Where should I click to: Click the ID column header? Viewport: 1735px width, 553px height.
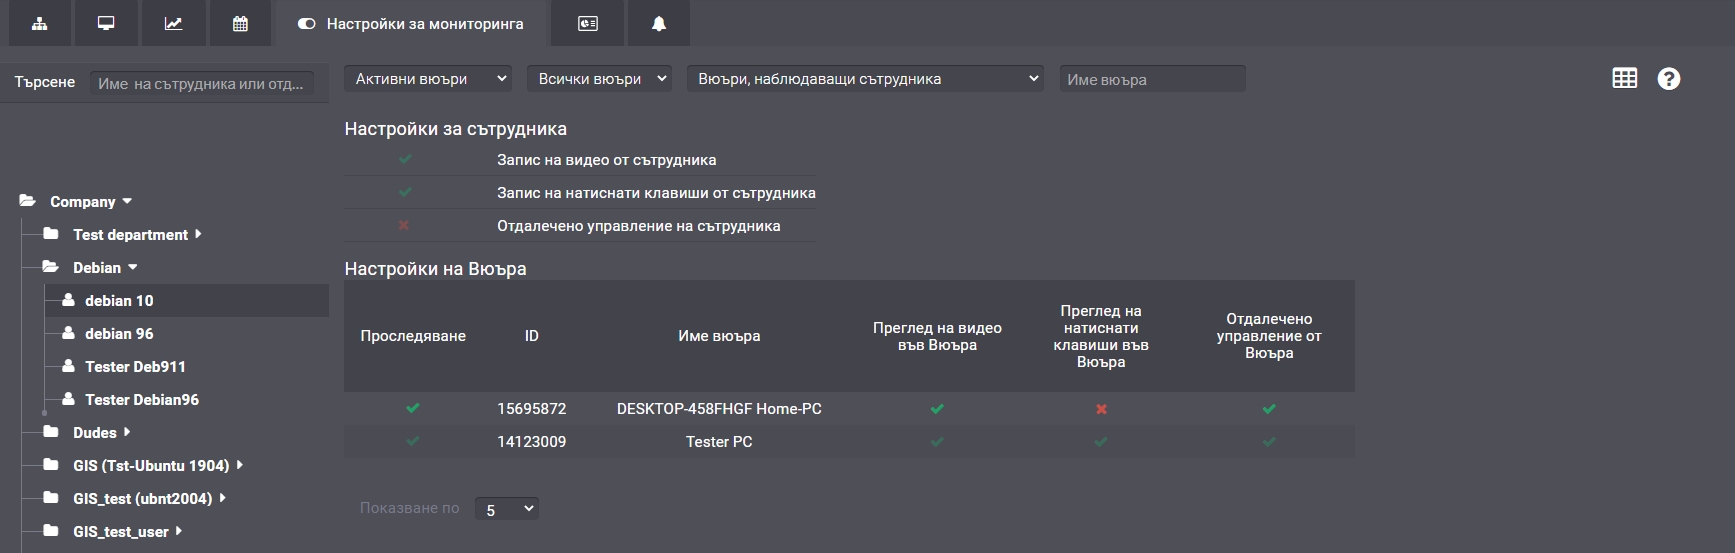click(532, 336)
